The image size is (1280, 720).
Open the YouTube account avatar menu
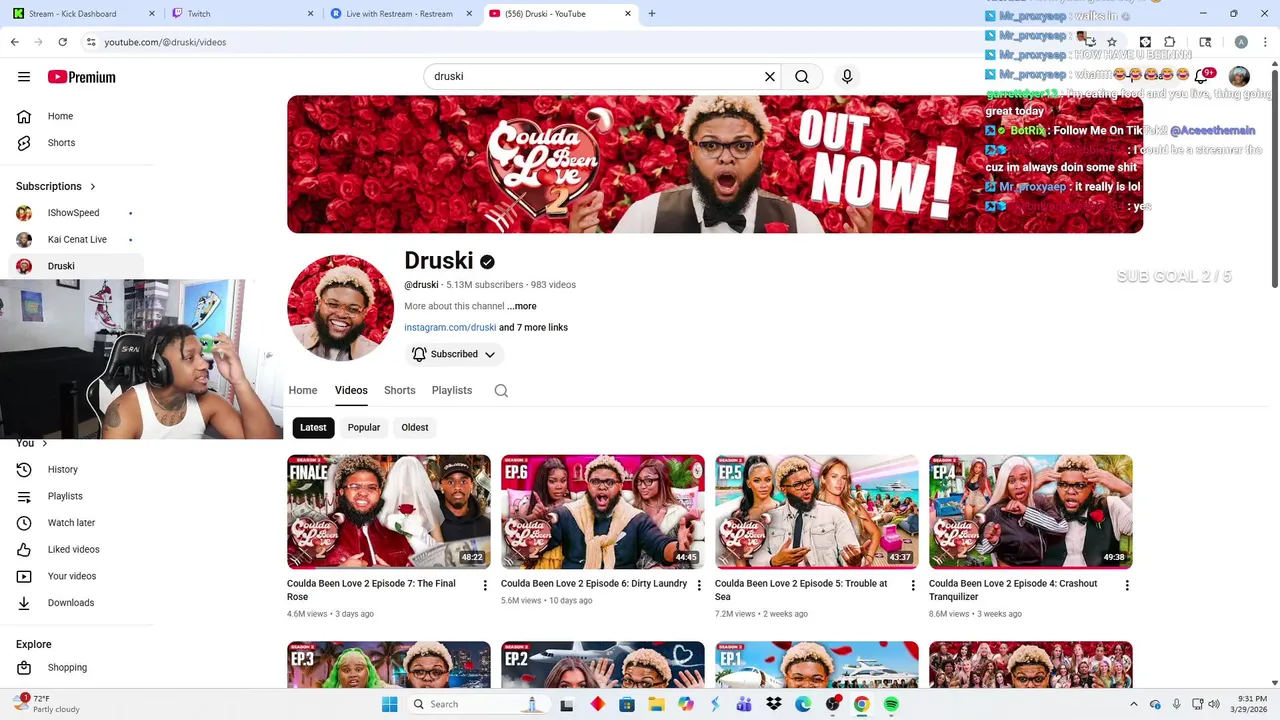coord(1239,77)
